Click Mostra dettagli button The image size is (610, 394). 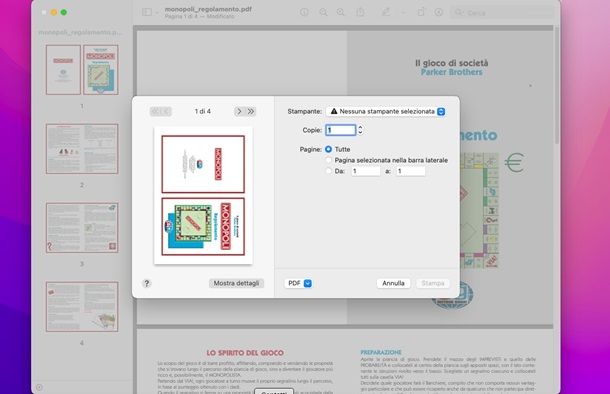[x=236, y=284]
